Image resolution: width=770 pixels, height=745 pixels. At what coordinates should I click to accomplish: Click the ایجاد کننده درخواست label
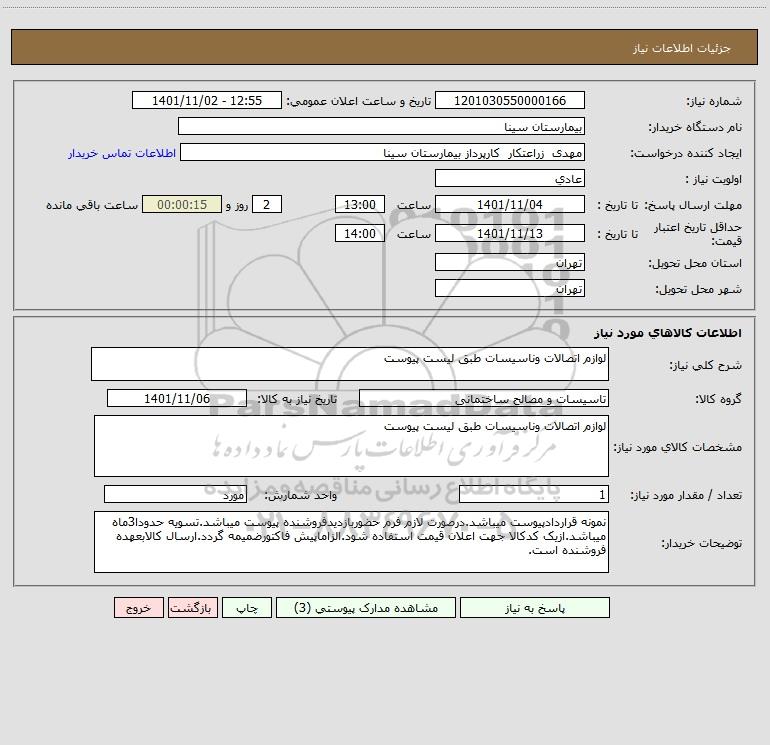click(686, 153)
